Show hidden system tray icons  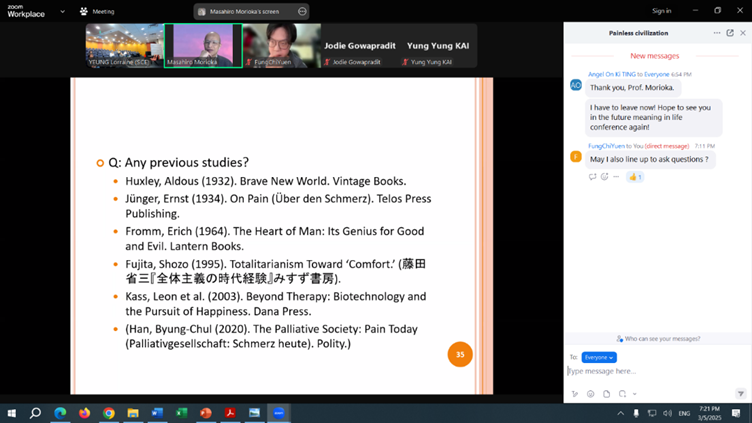tap(621, 413)
